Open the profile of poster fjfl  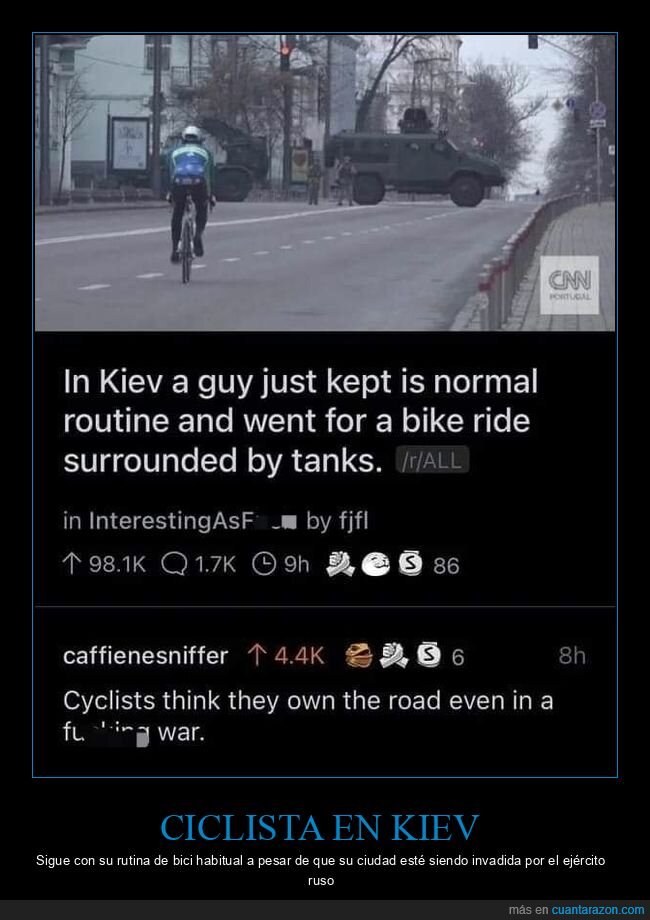tap(353, 521)
